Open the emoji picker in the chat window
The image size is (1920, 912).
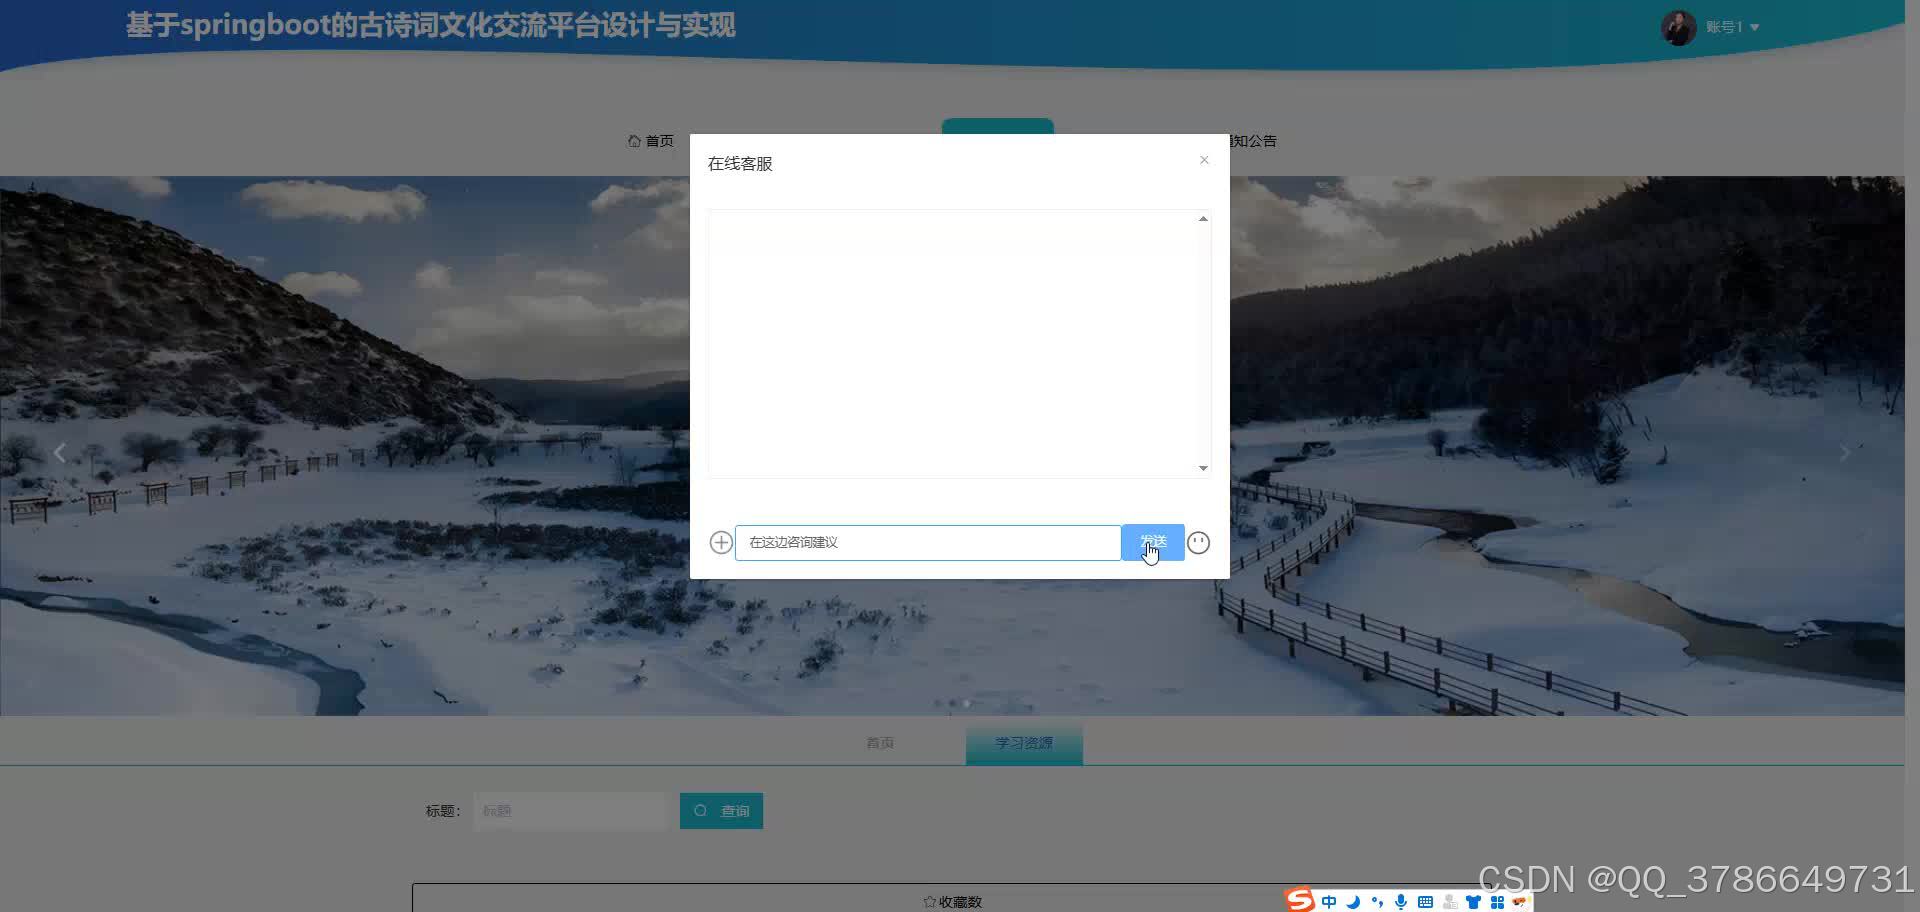1198,542
